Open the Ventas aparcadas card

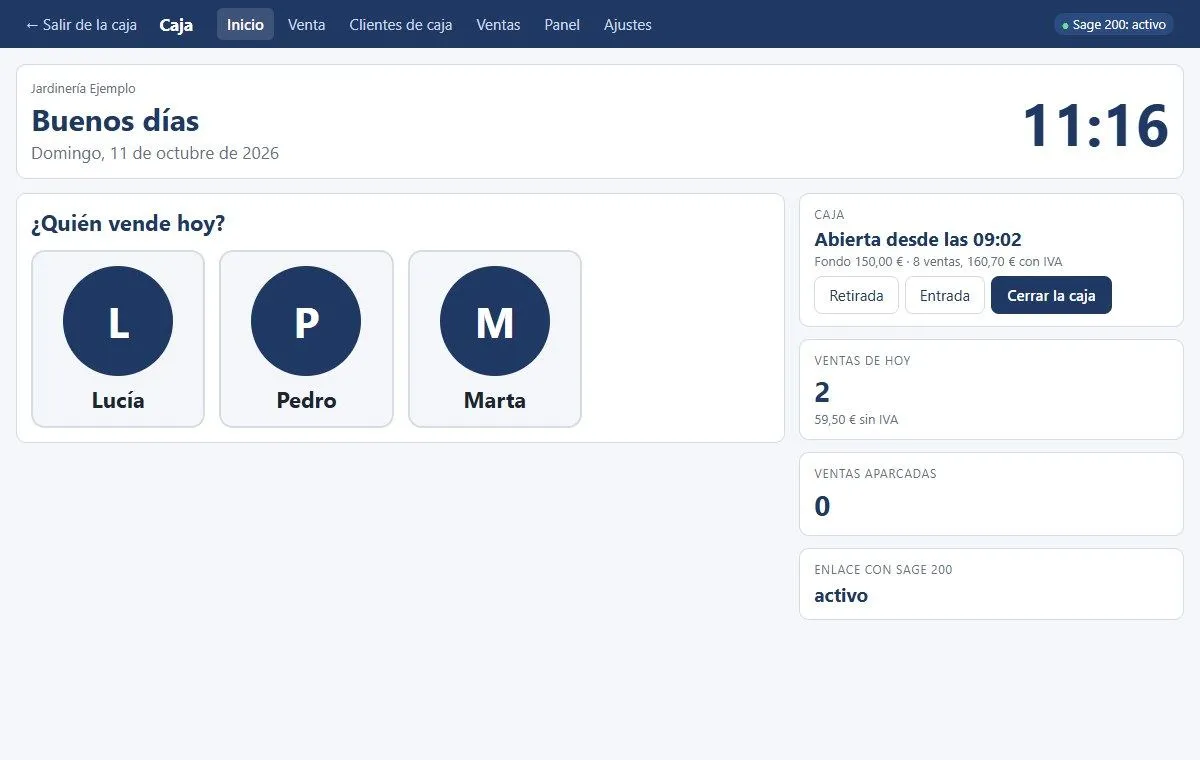pyautogui.click(x=991, y=494)
